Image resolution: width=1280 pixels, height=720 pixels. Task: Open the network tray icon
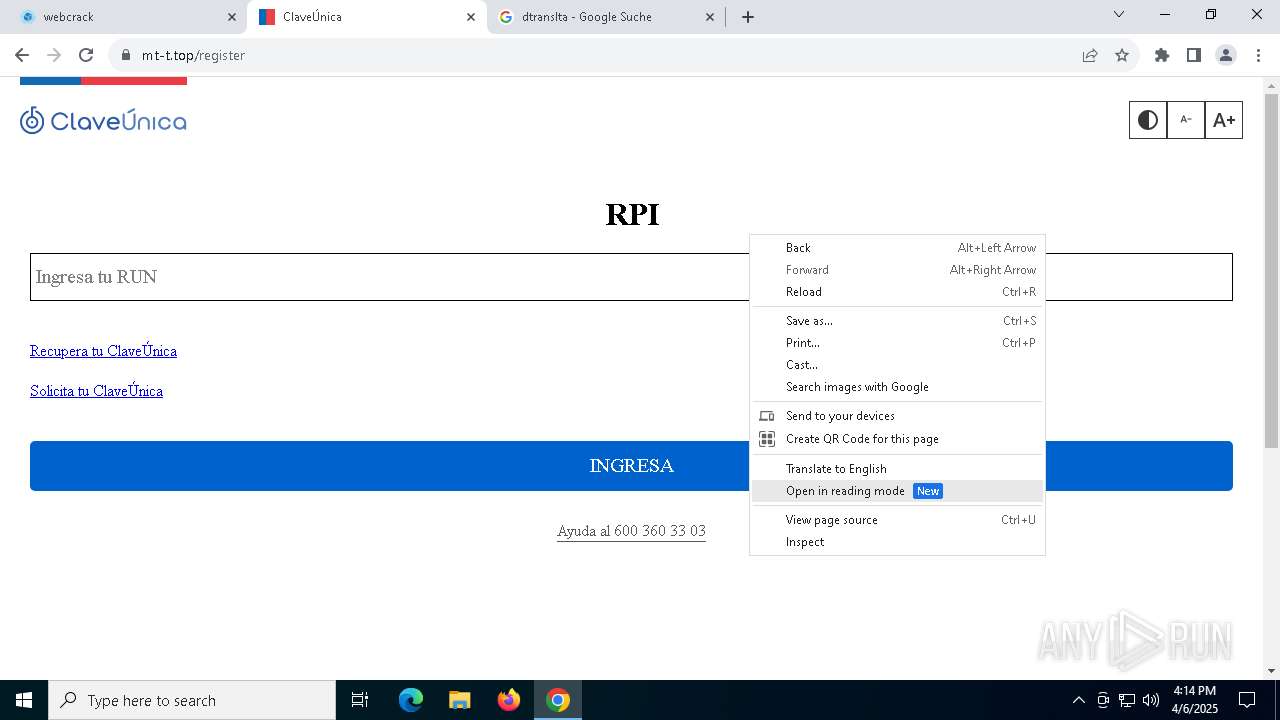click(x=1127, y=700)
